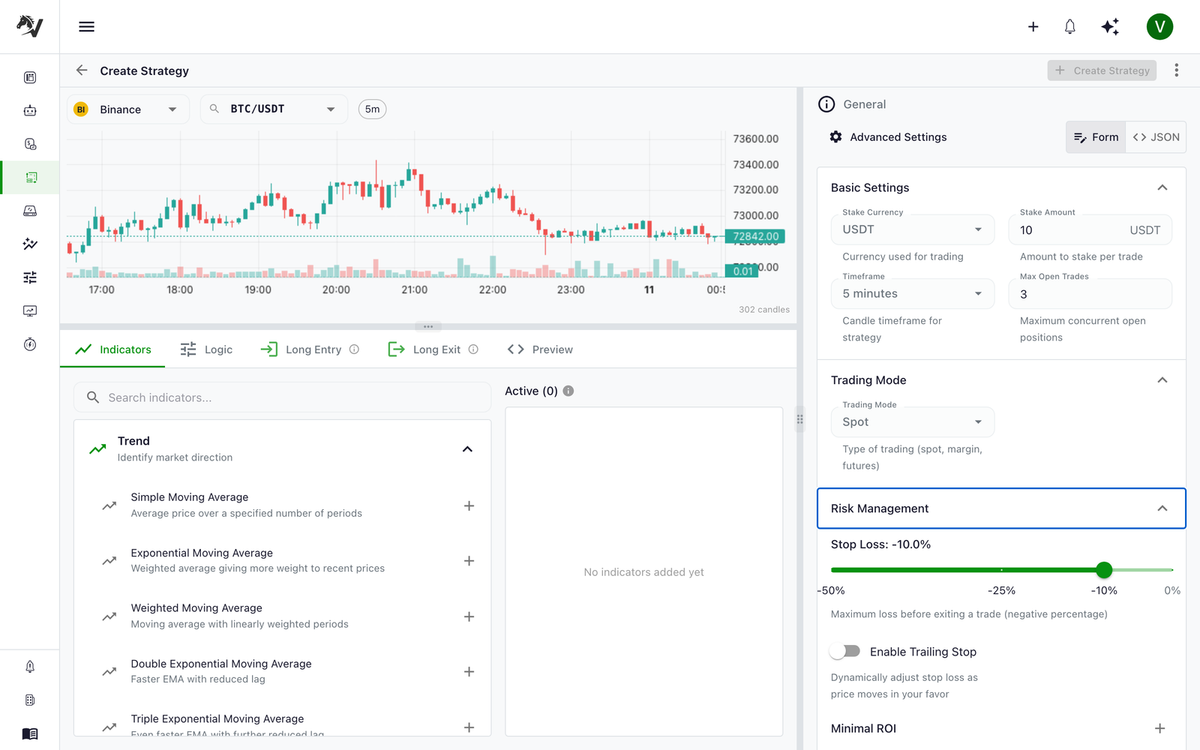Add Exponential Moving Average indicator
This screenshot has width=1200, height=750.
469,561
